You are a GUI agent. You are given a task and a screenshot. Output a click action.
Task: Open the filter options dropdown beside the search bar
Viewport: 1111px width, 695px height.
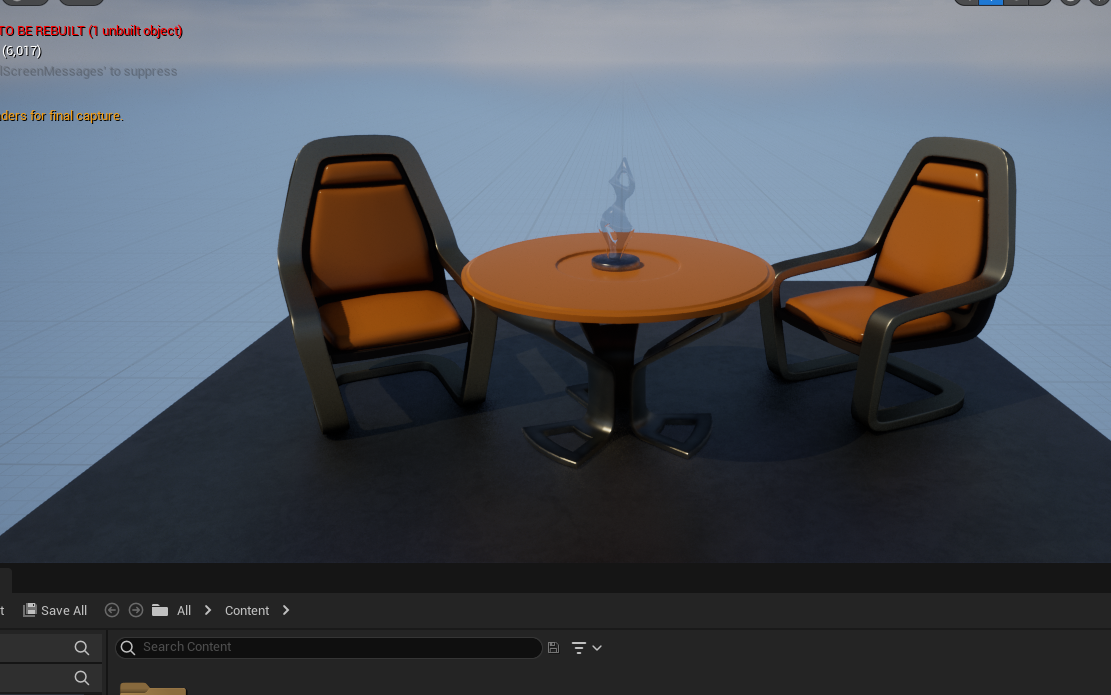[x=586, y=648]
